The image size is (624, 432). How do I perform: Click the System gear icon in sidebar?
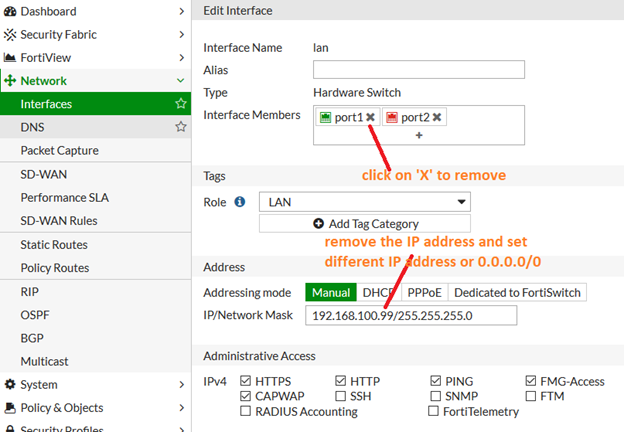coord(10,385)
